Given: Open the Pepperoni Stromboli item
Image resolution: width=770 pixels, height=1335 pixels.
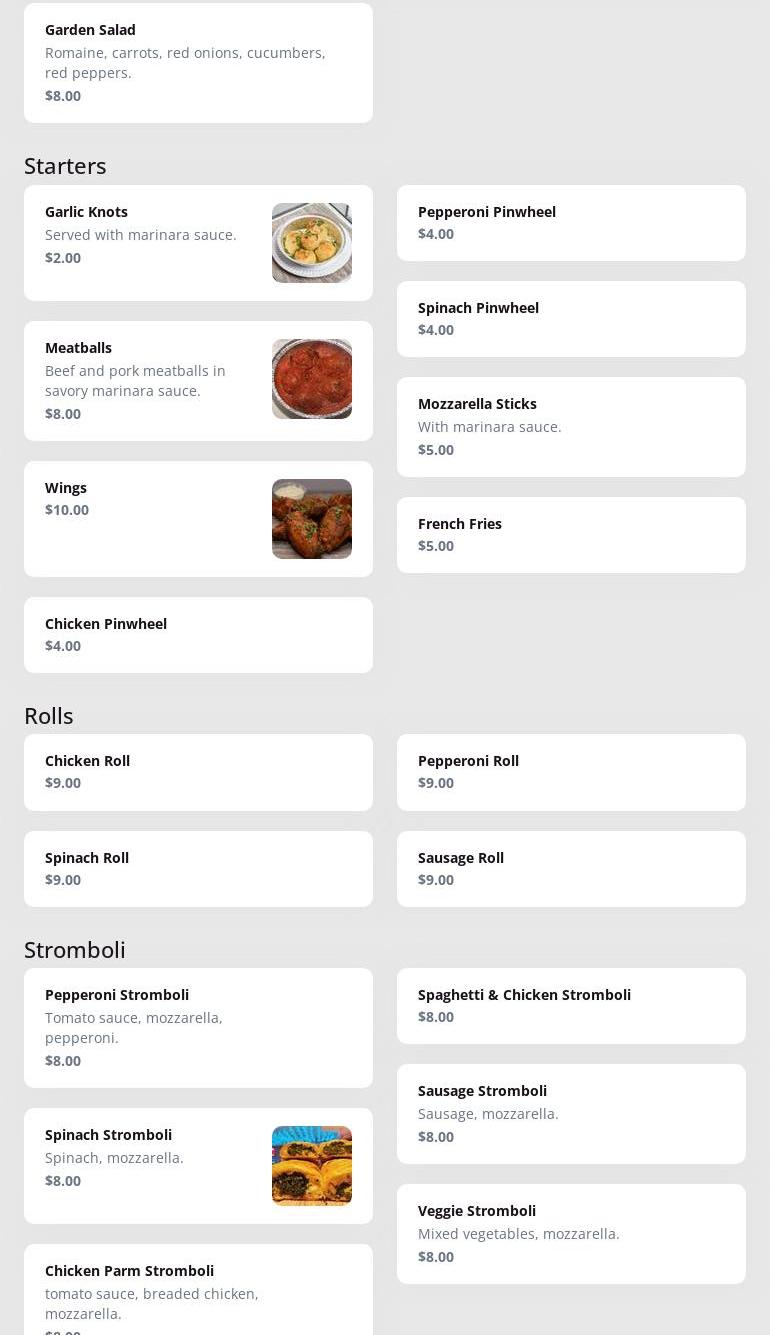Looking at the screenshot, I should coord(198,1028).
